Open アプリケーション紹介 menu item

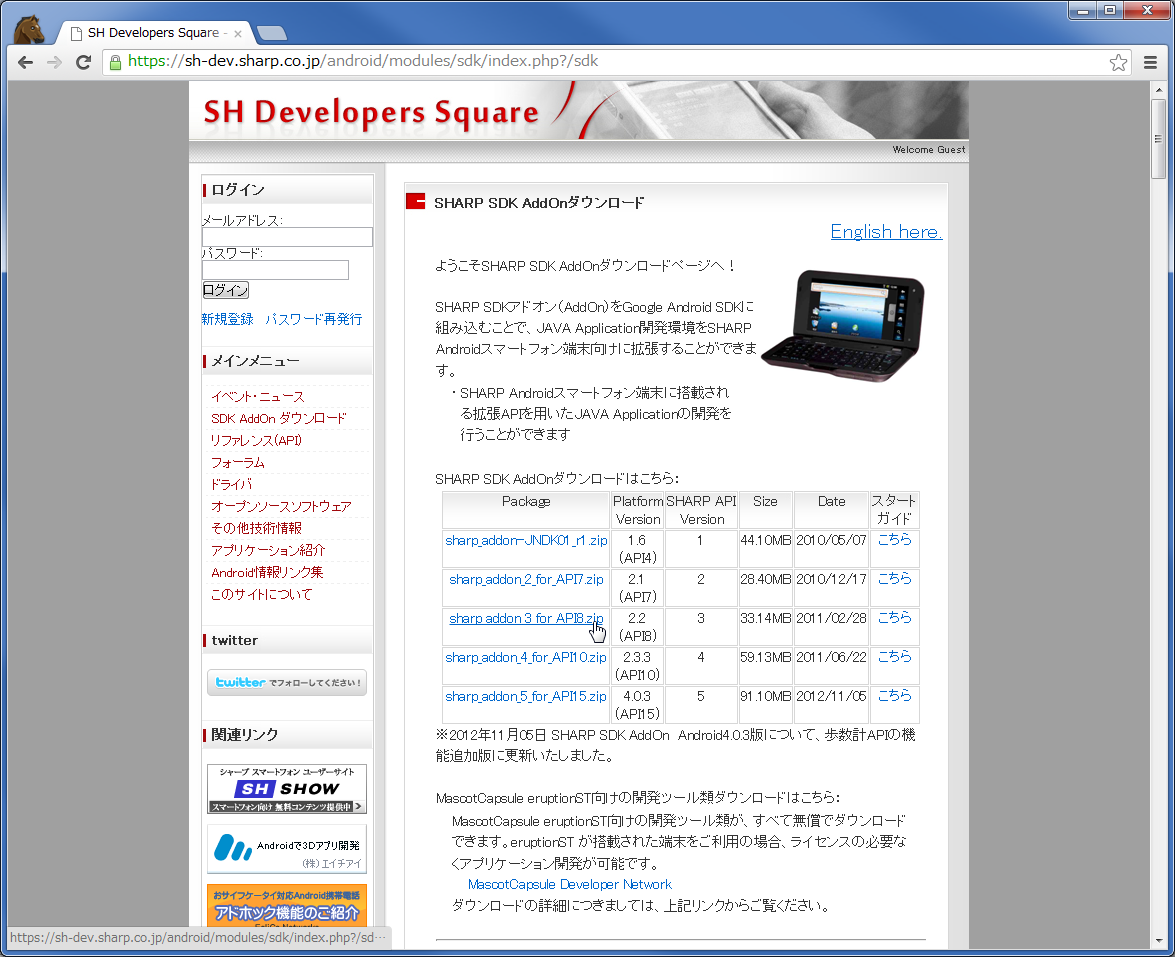[268, 550]
